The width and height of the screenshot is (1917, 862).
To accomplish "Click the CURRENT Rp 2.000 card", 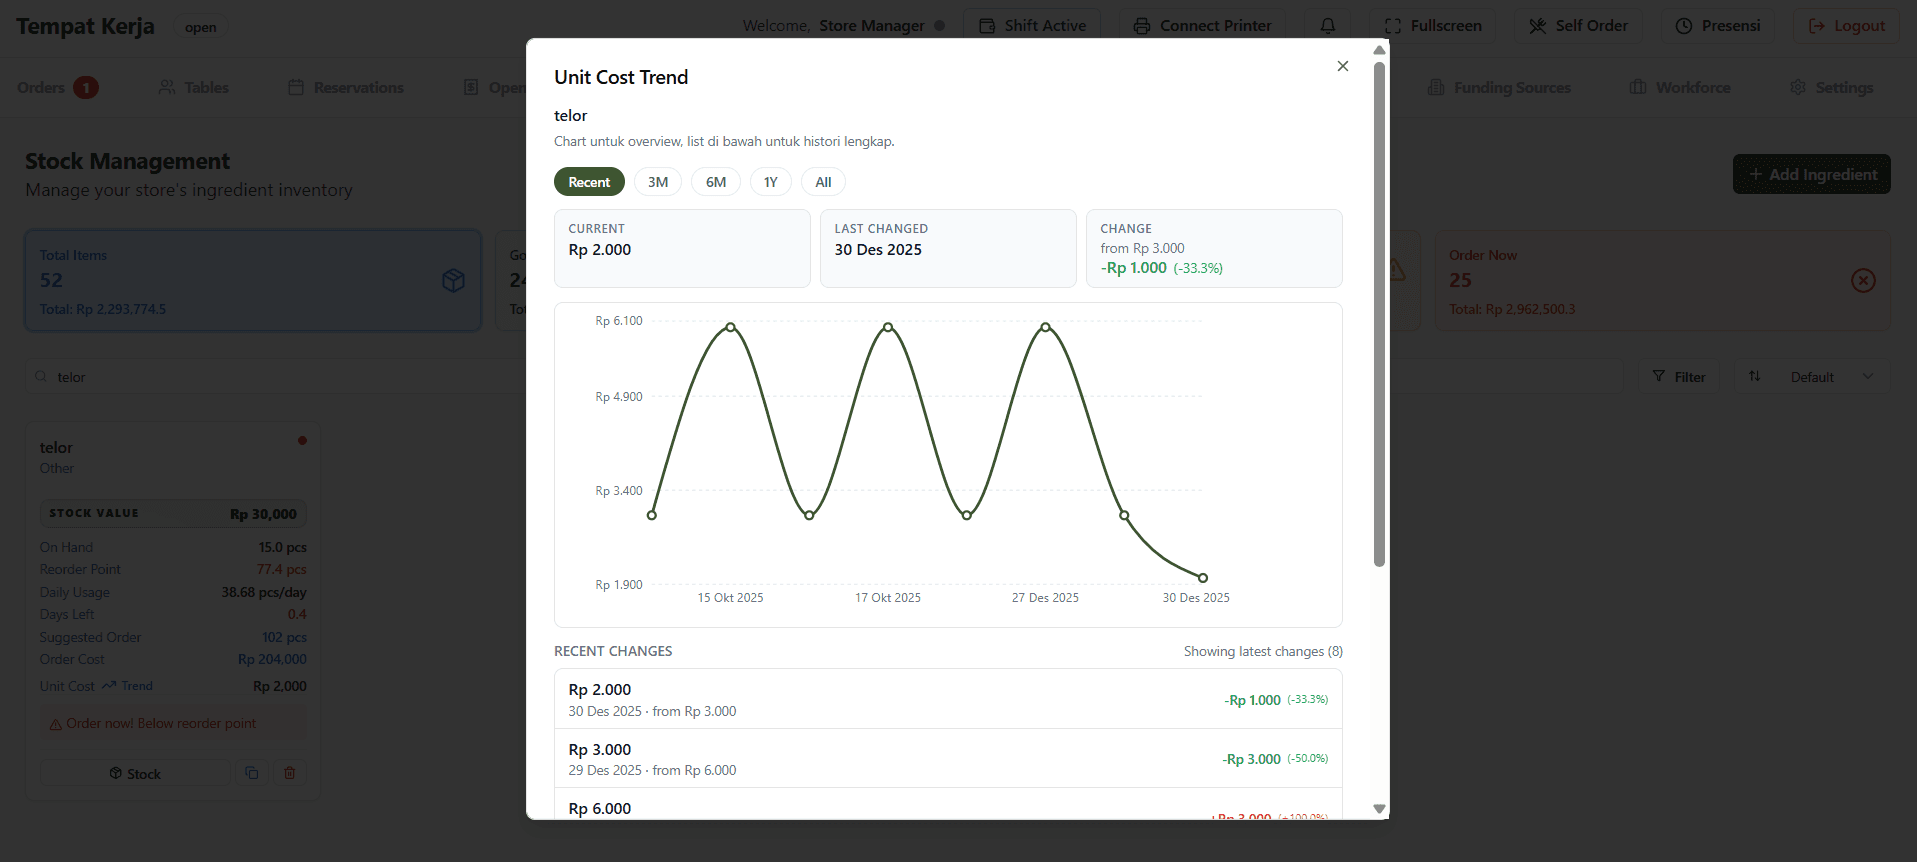I will click(682, 248).
